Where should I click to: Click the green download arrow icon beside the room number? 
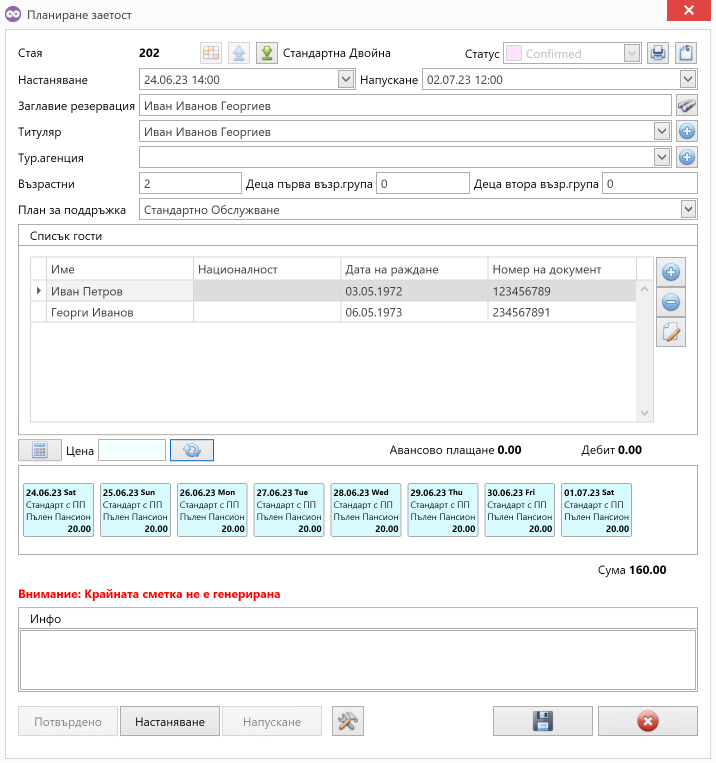[266, 53]
